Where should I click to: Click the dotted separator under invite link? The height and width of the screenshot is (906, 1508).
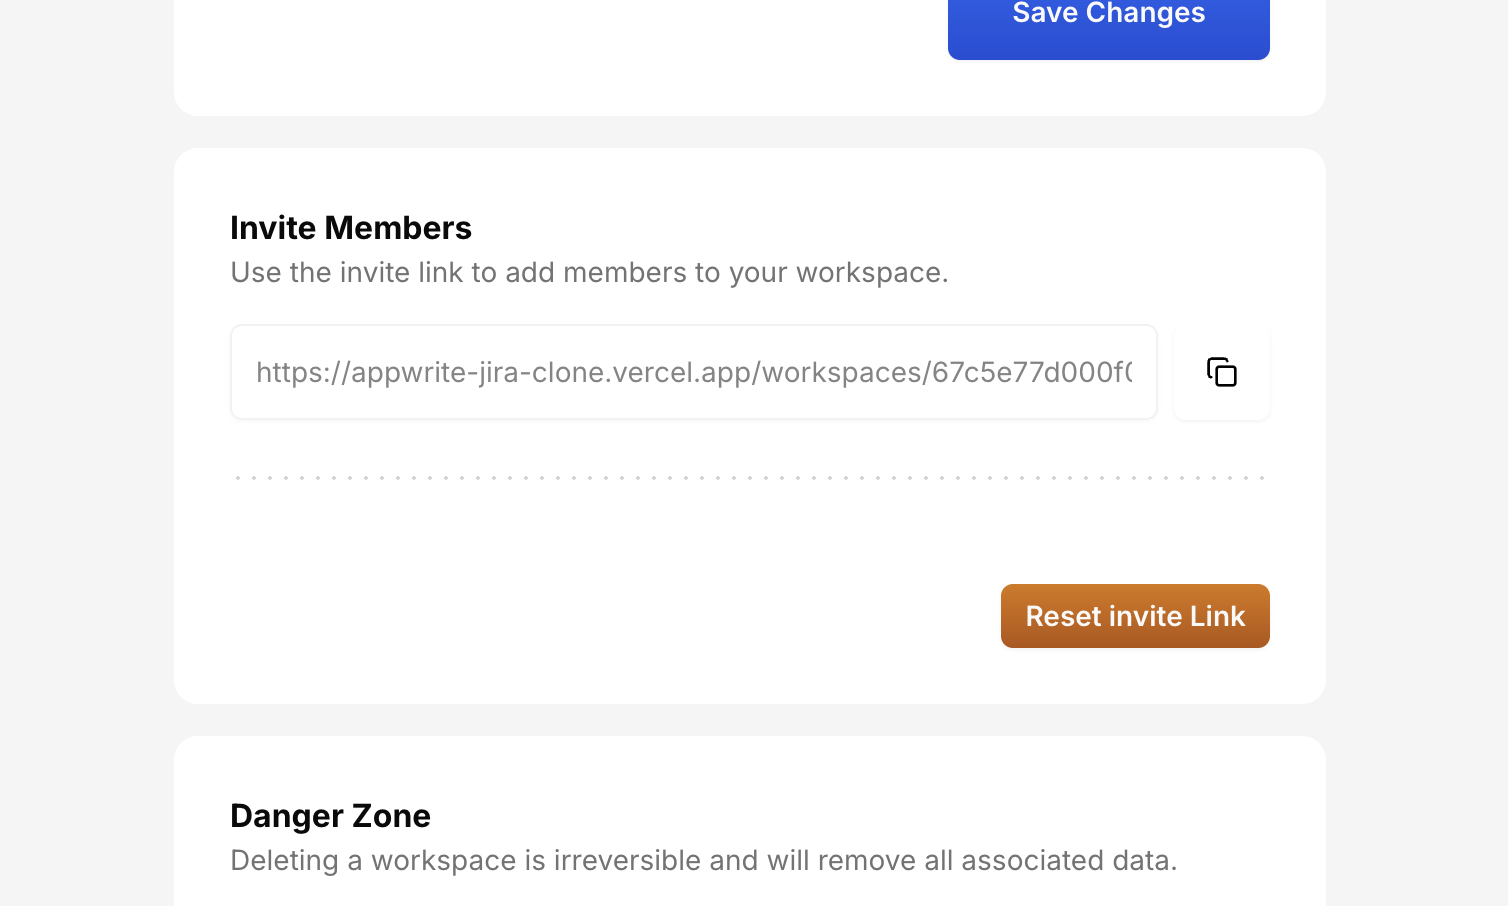tap(750, 478)
